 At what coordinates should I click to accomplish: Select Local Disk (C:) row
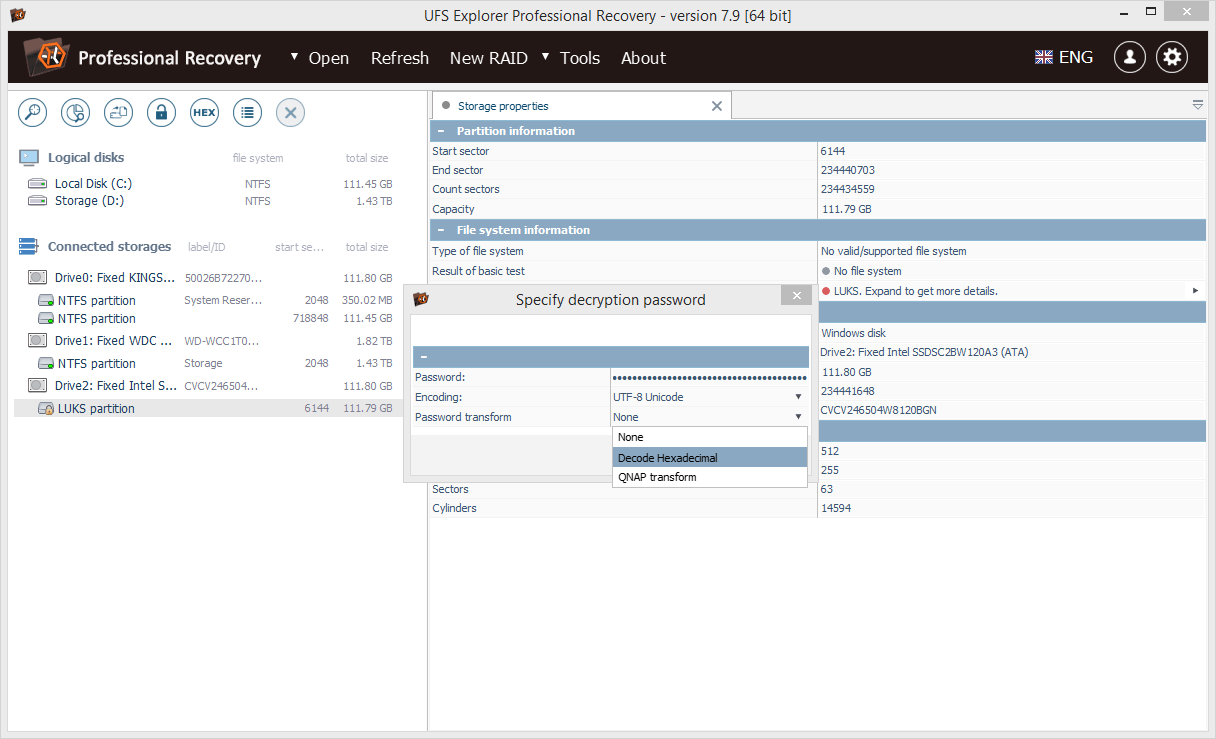[209, 184]
